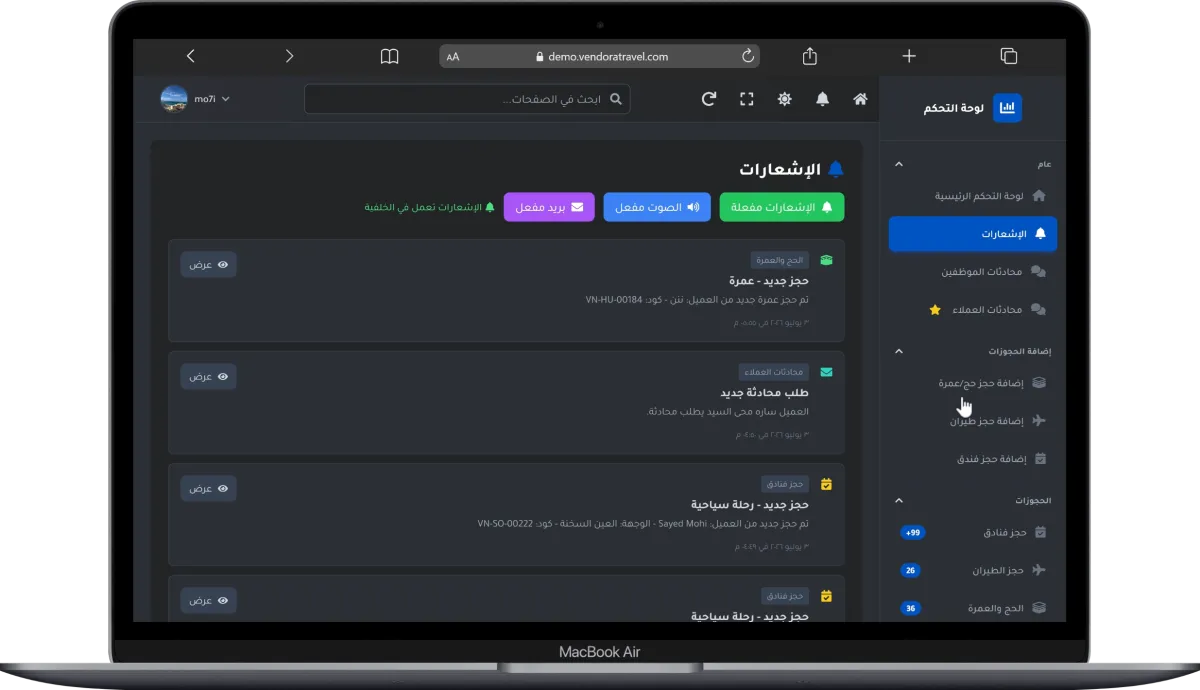Viewport: 1200px width, 690px height.
Task: View the Sayed Mohi رحلة سياحية notification
Action: click(x=209, y=488)
